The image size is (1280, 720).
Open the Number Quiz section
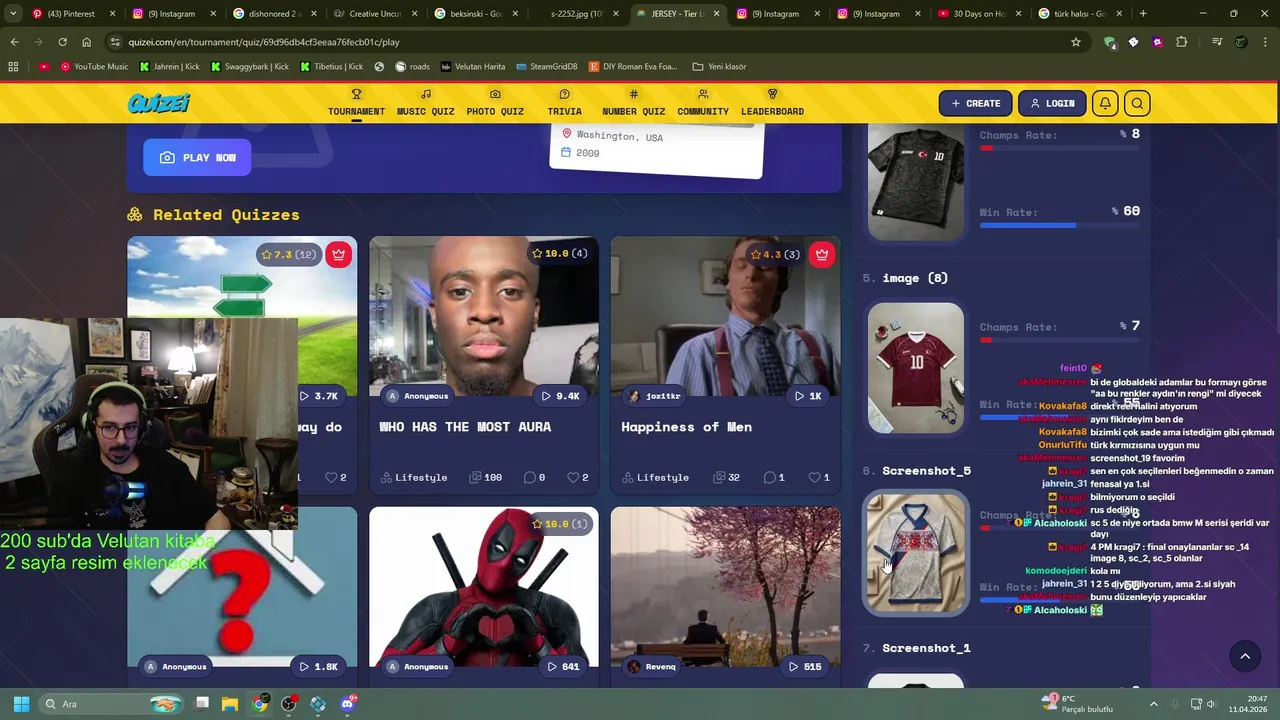633,103
